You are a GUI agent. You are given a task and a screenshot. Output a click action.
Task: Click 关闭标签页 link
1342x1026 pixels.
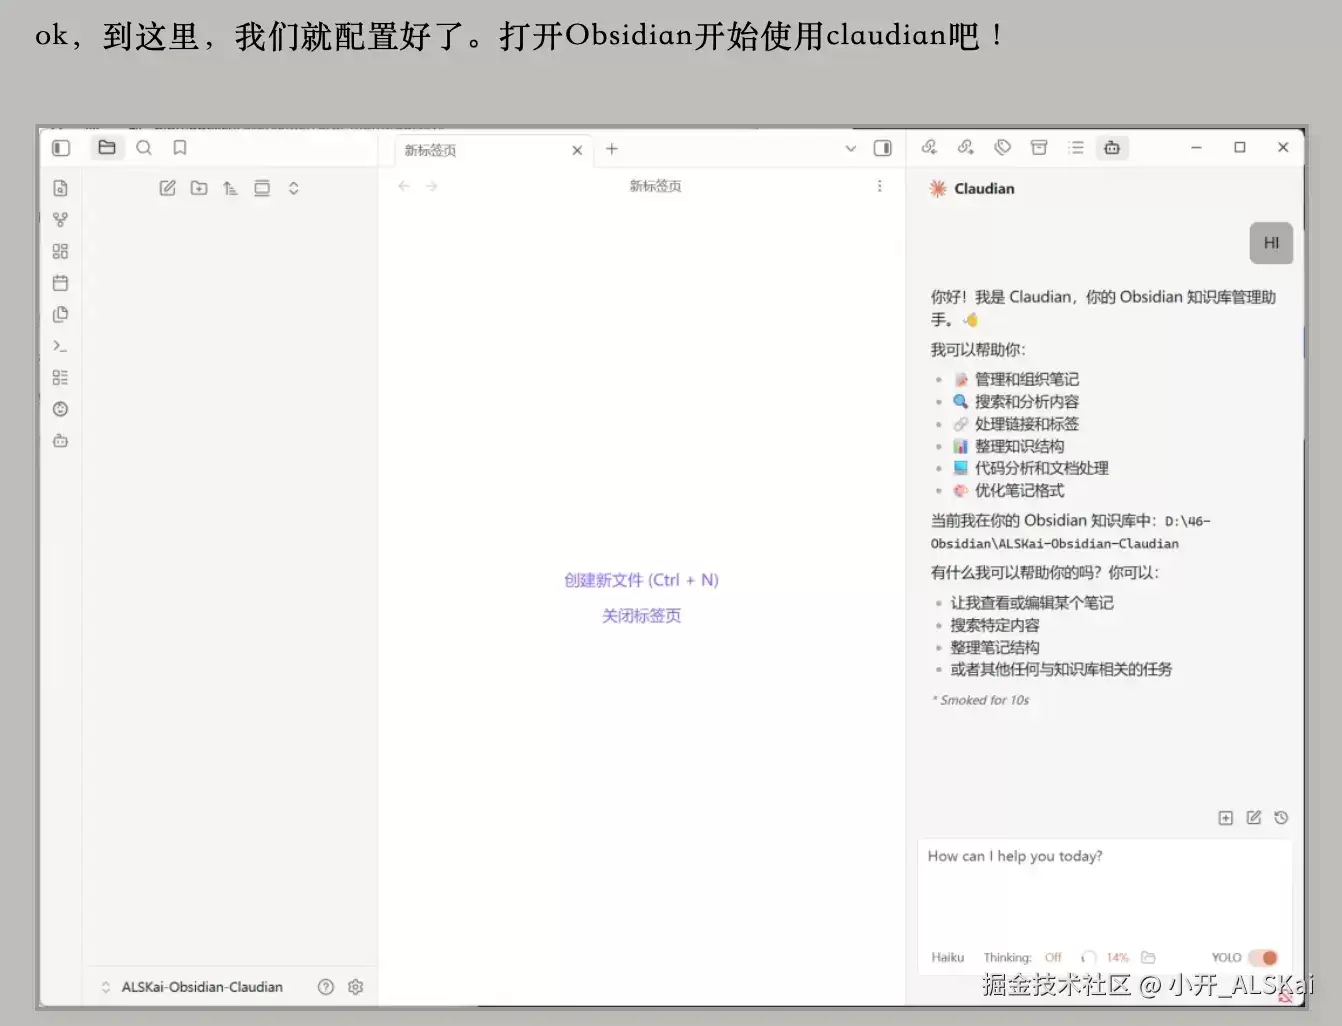pos(641,616)
